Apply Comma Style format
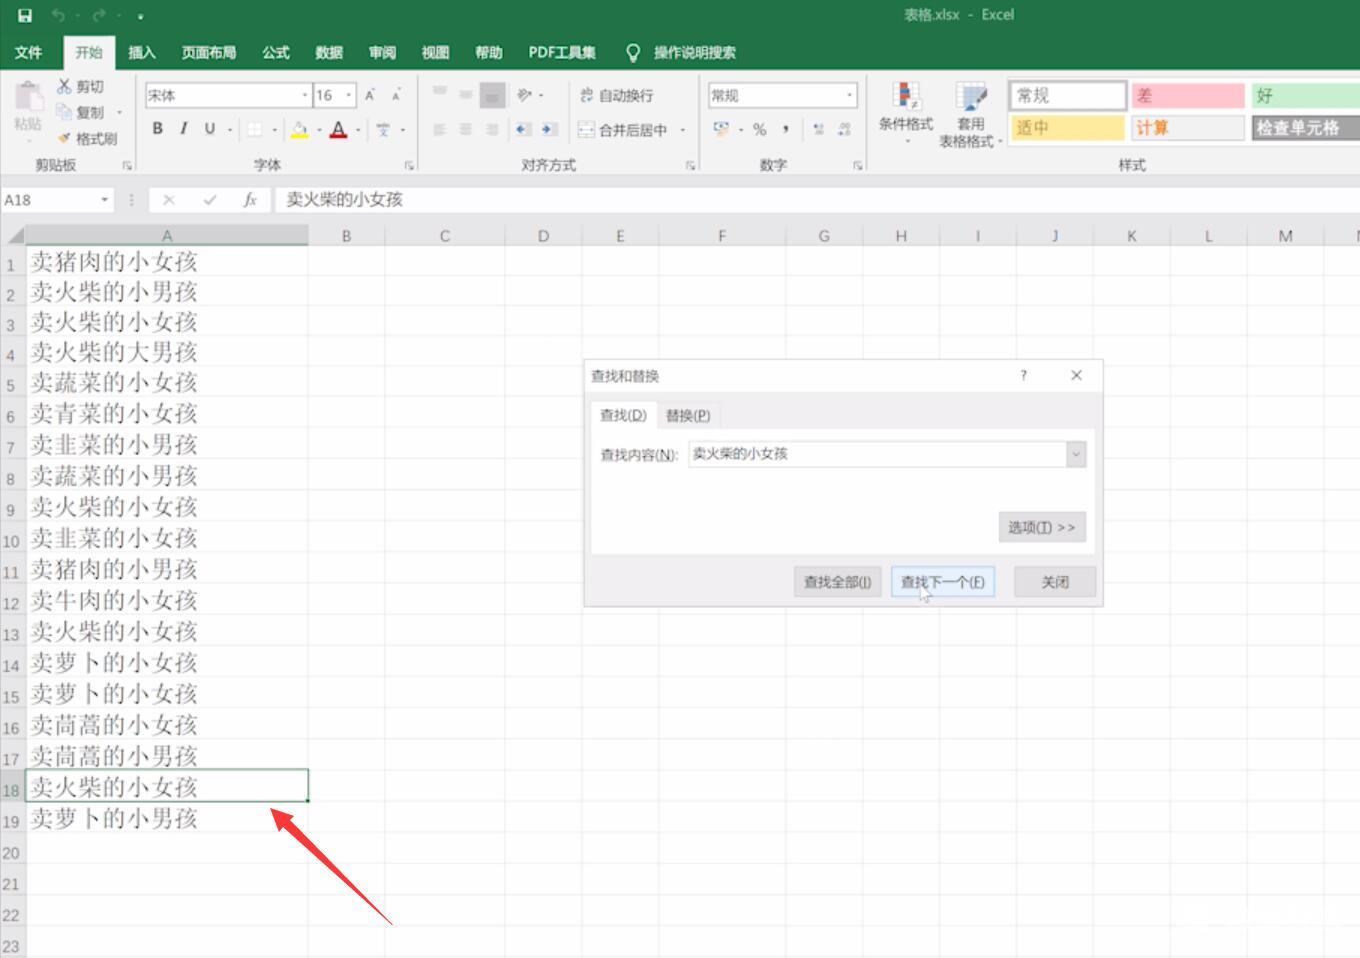Image resolution: width=1360 pixels, height=958 pixels. (x=786, y=129)
